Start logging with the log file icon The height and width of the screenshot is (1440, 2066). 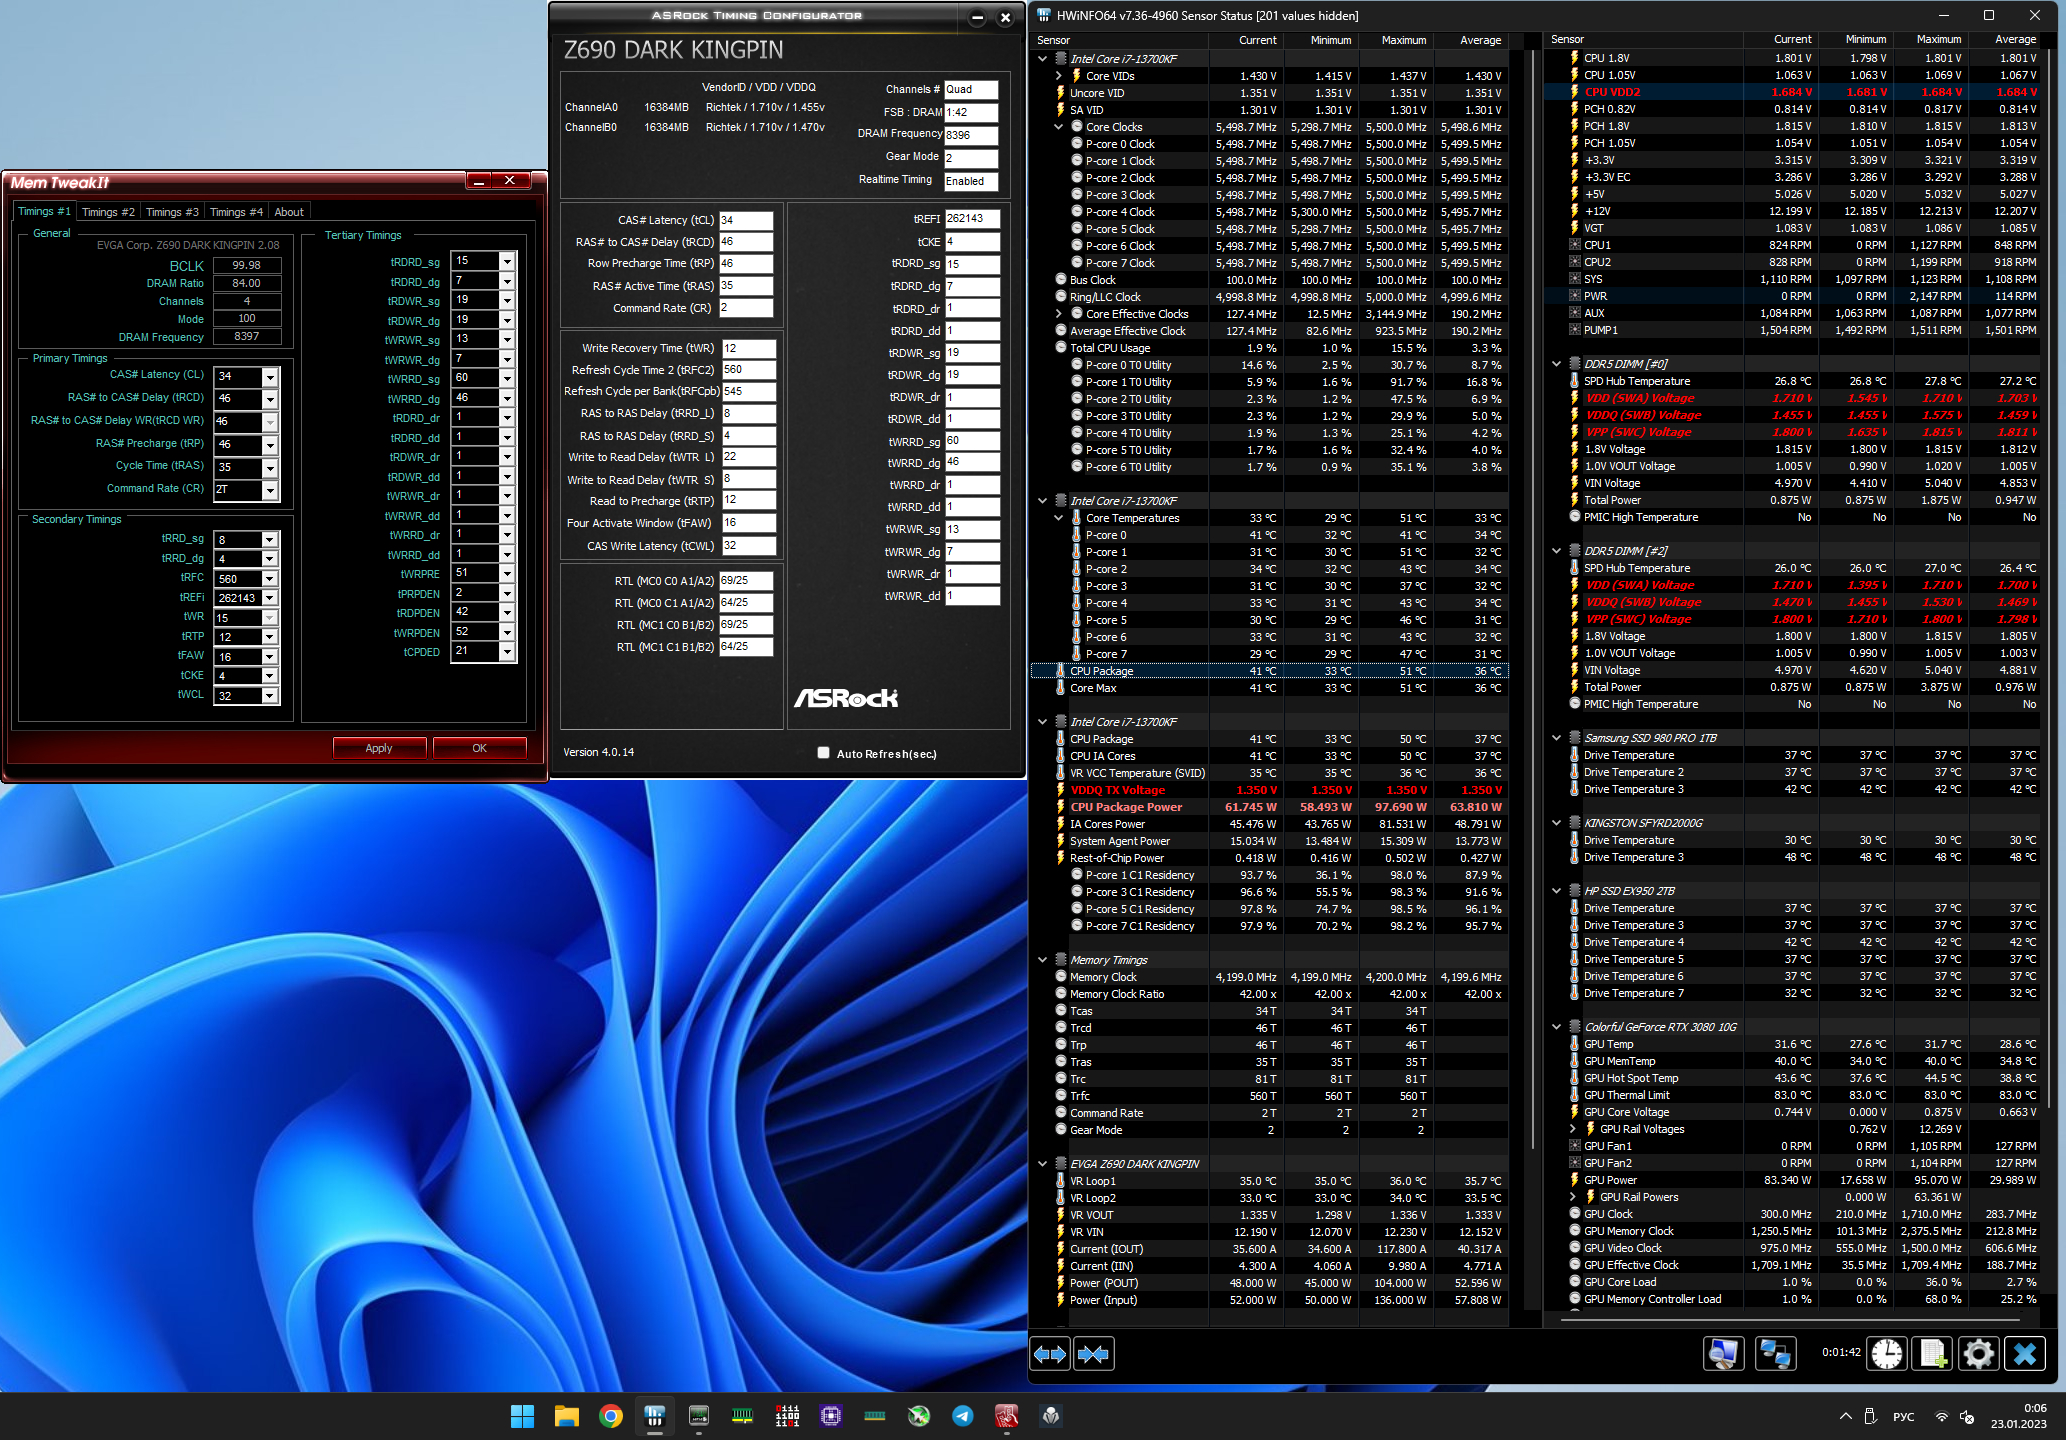pyautogui.click(x=1932, y=1354)
